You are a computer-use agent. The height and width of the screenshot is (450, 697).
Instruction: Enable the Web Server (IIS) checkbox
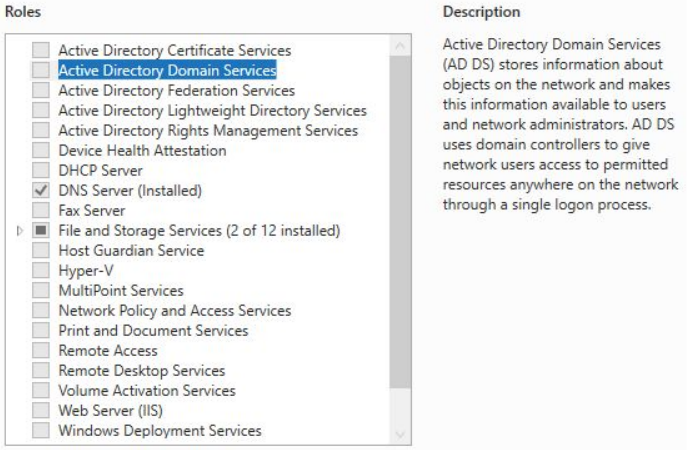coord(40,410)
